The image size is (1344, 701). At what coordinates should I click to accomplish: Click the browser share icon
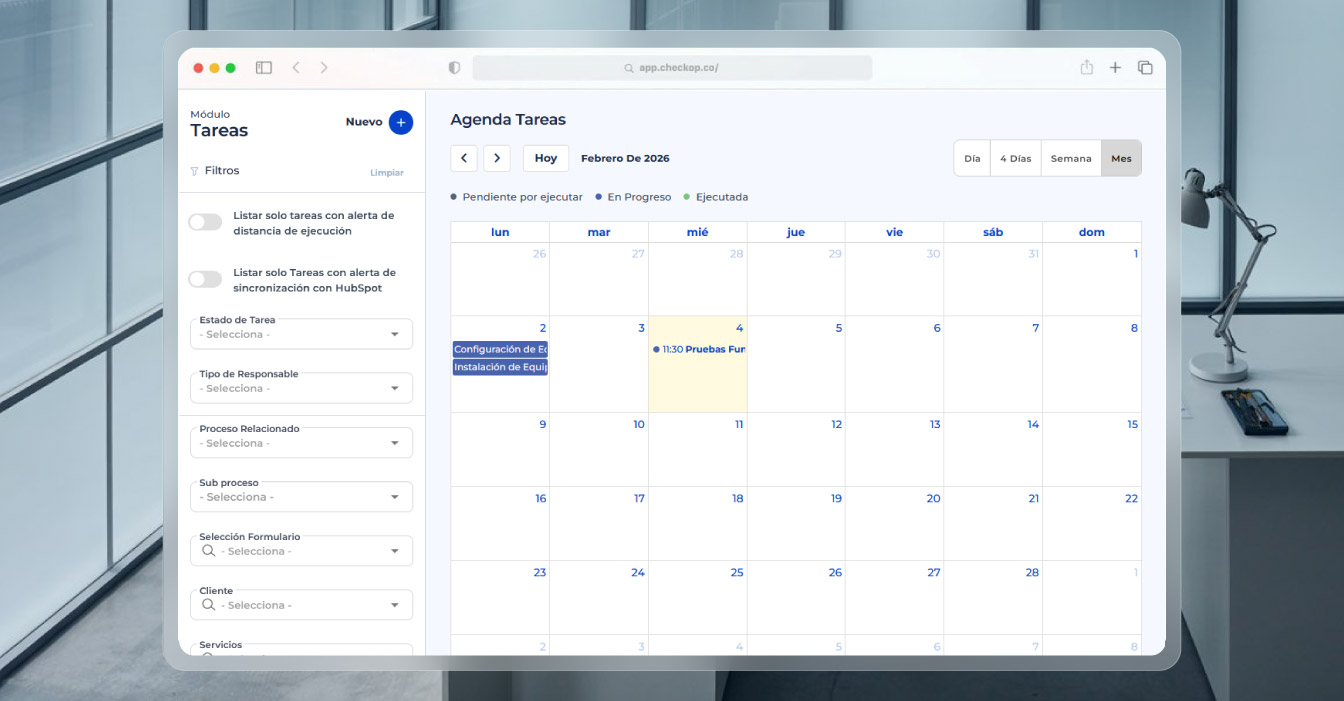[1086, 68]
